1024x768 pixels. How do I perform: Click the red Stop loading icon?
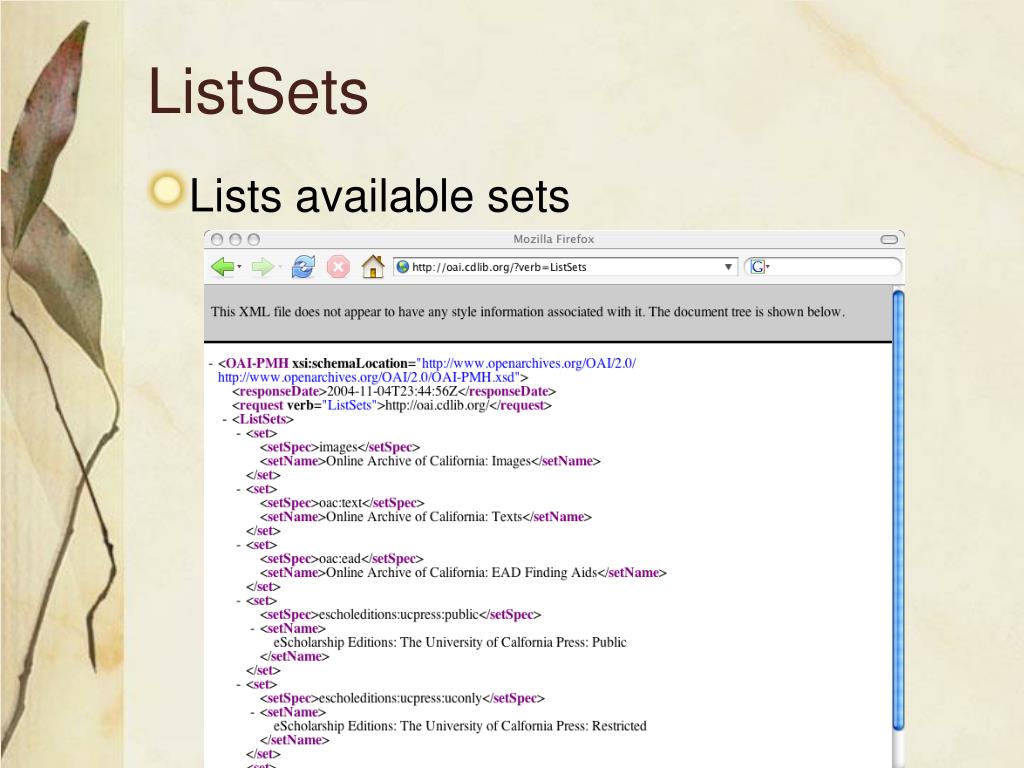(x=338, y=266)
